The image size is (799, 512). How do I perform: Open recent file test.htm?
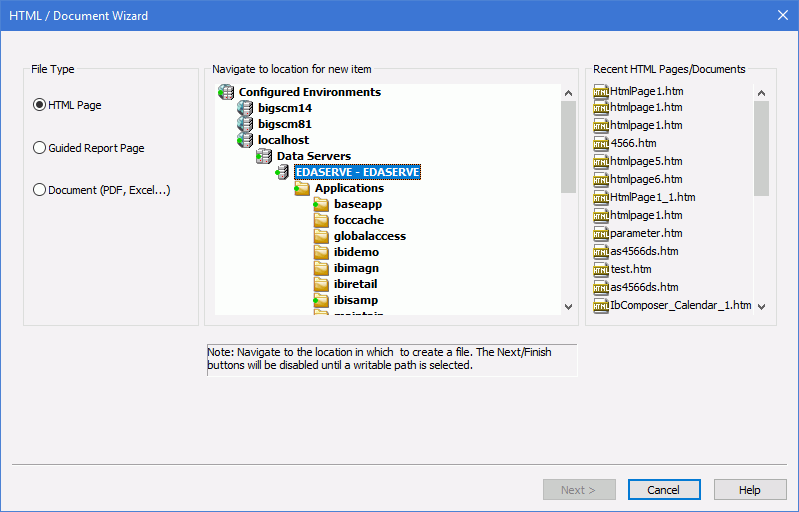pos(630,269)
